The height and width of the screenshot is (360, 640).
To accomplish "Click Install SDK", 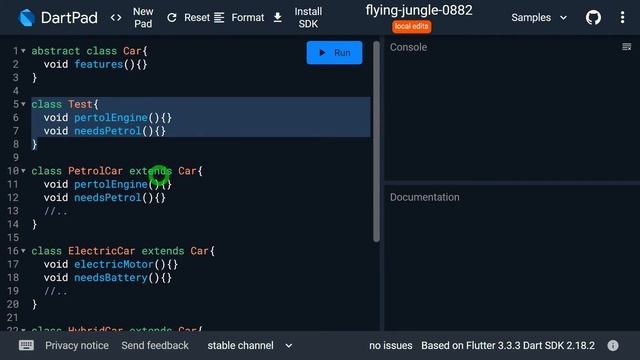I will 308,18.
